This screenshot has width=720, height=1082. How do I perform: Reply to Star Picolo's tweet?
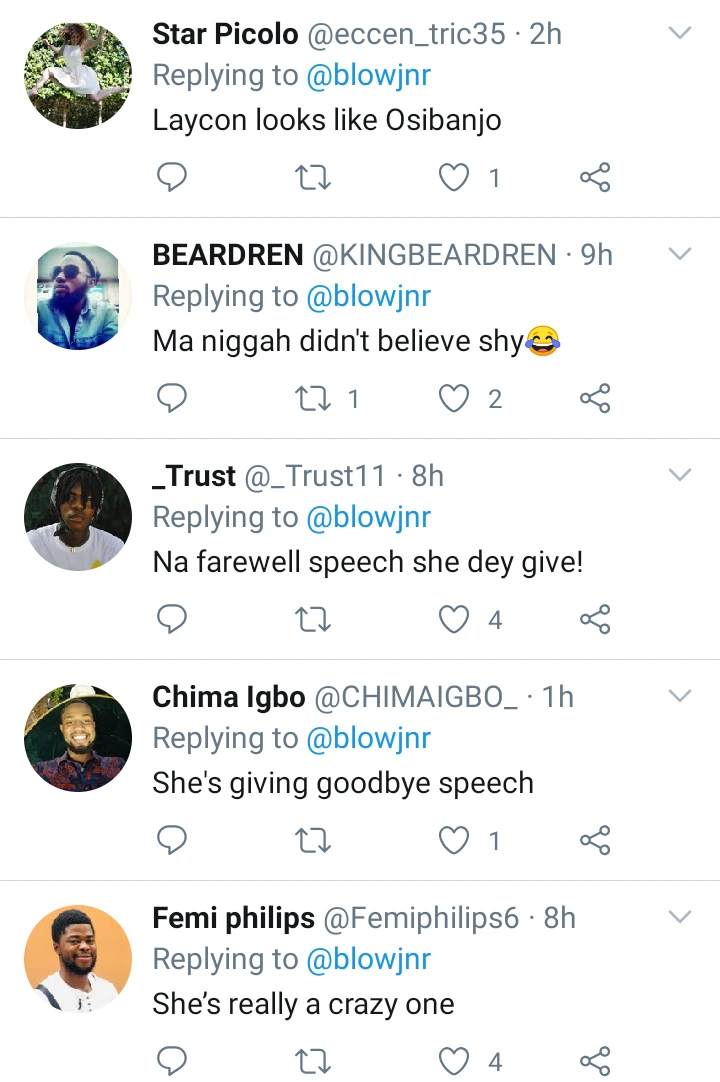coord(173,178)
